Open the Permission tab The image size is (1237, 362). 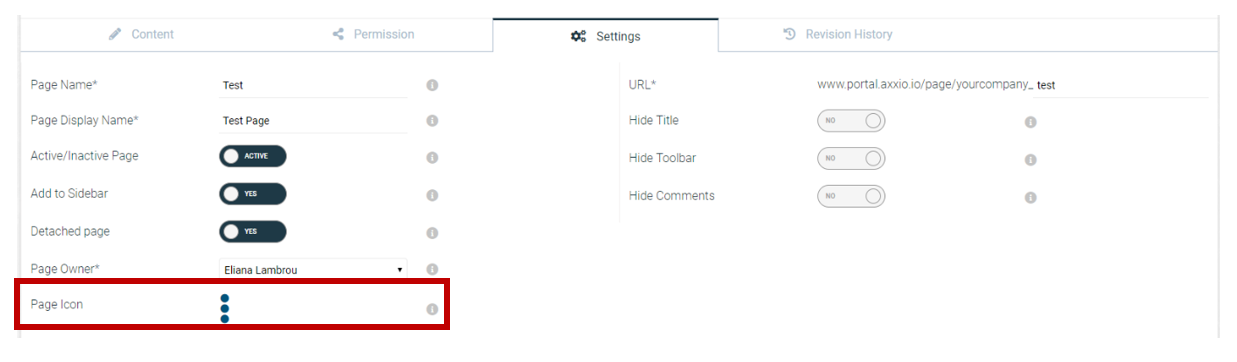374,34
